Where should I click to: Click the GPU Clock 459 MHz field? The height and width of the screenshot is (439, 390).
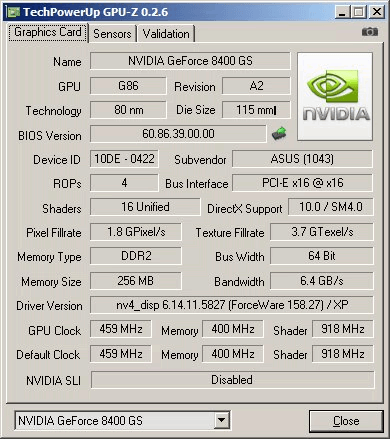tap(121, 329)
